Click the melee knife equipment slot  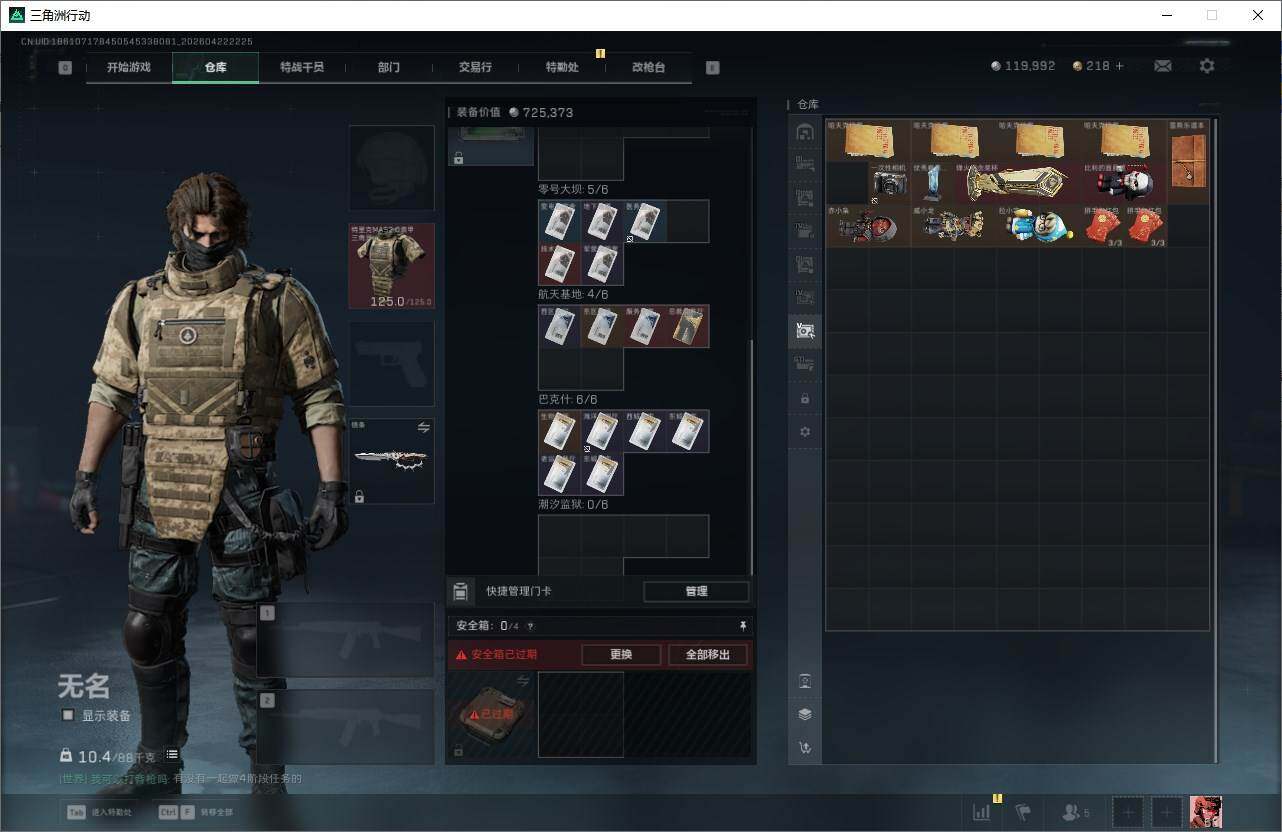click(x=391, y=461)
